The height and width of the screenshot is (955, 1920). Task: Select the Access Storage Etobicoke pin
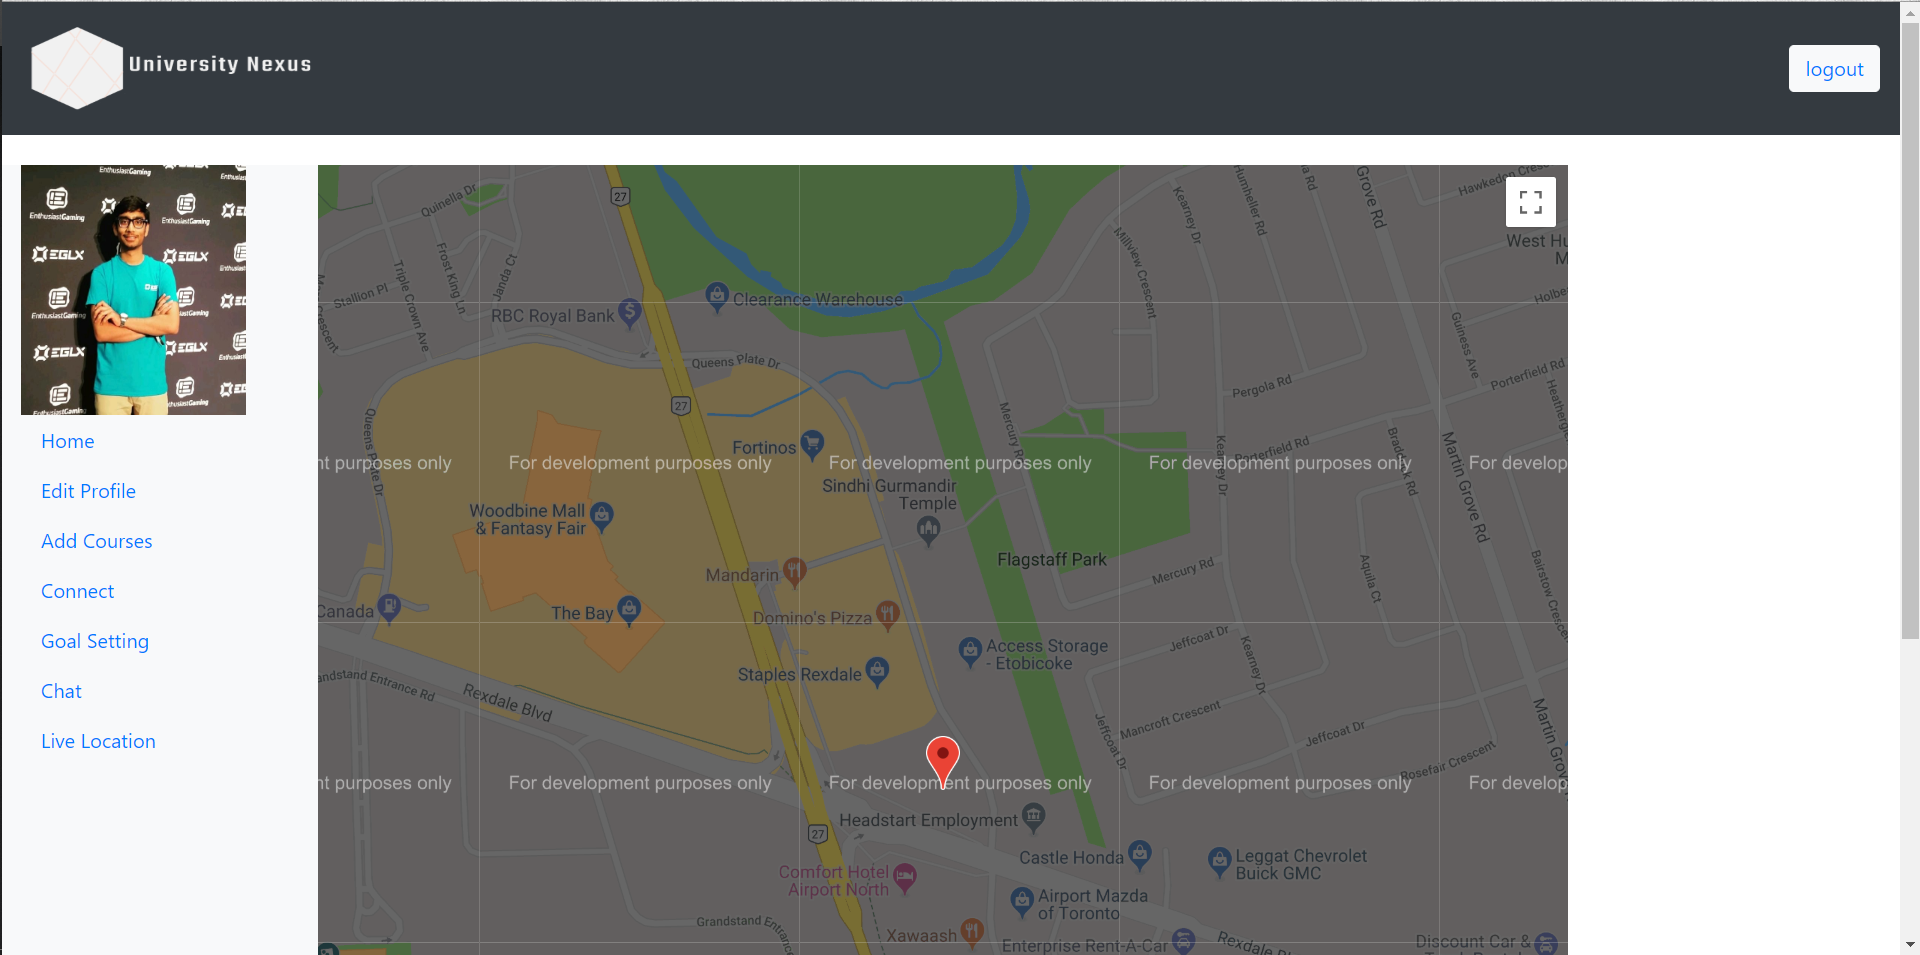pyautogui.click(x=970, y=652)
